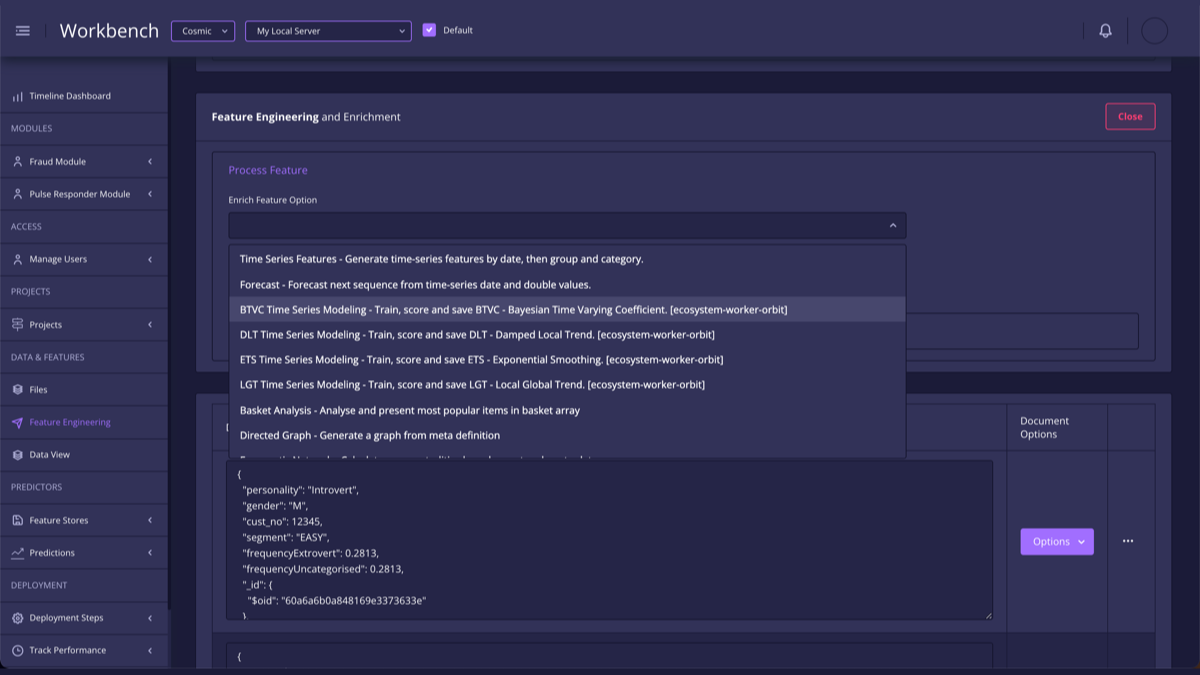1200x675 pixels.
Task: Open the user avatar circle
Action: click(x=1154, y=31)
